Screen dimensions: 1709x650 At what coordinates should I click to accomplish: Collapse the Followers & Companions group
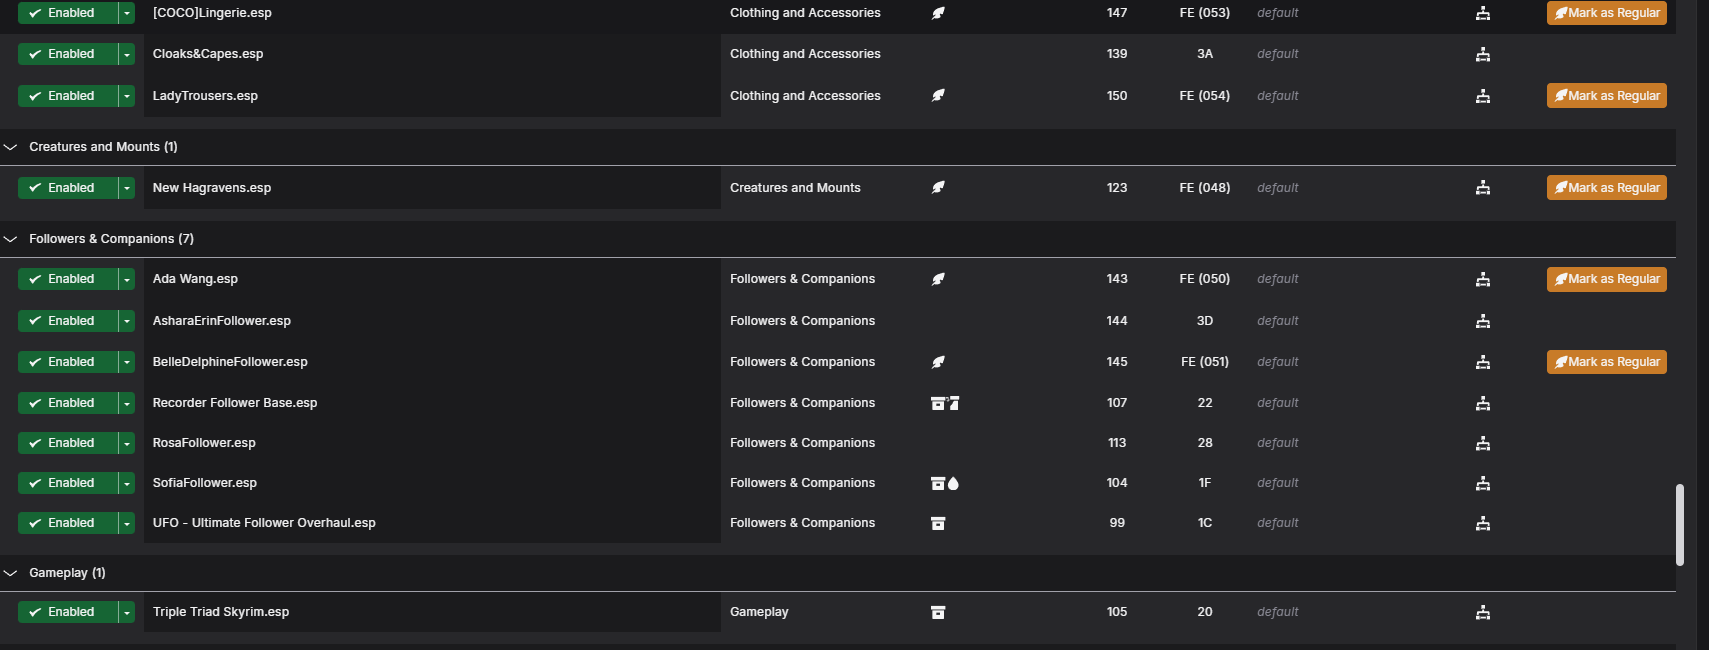point(11,239)
